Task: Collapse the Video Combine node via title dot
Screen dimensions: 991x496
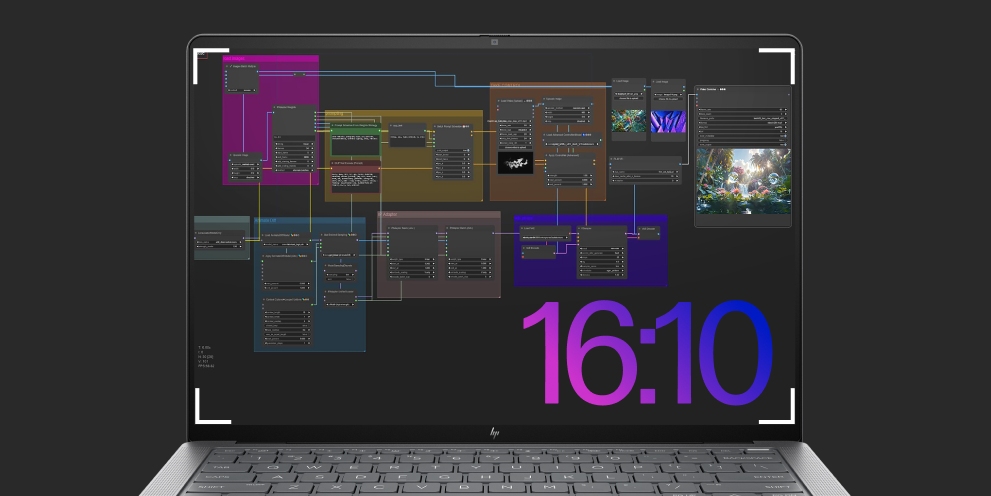Action: coord(698,89)
